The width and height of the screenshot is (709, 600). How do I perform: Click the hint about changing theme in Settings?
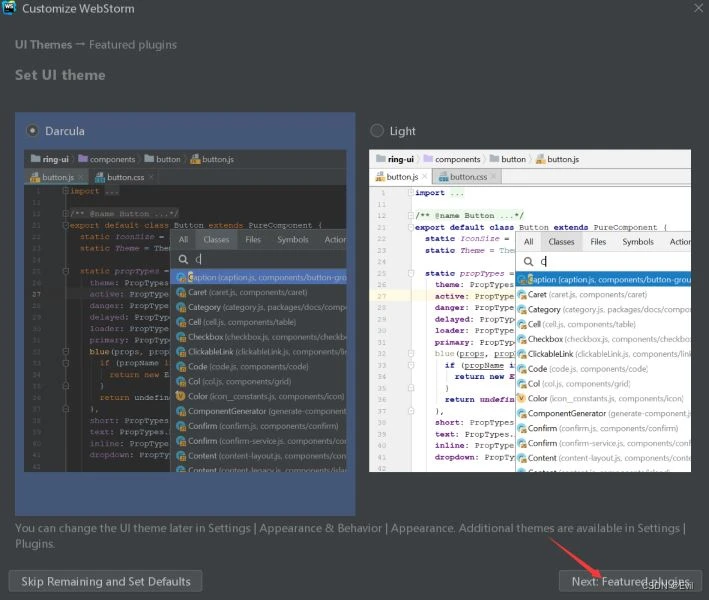pos(350,536)
